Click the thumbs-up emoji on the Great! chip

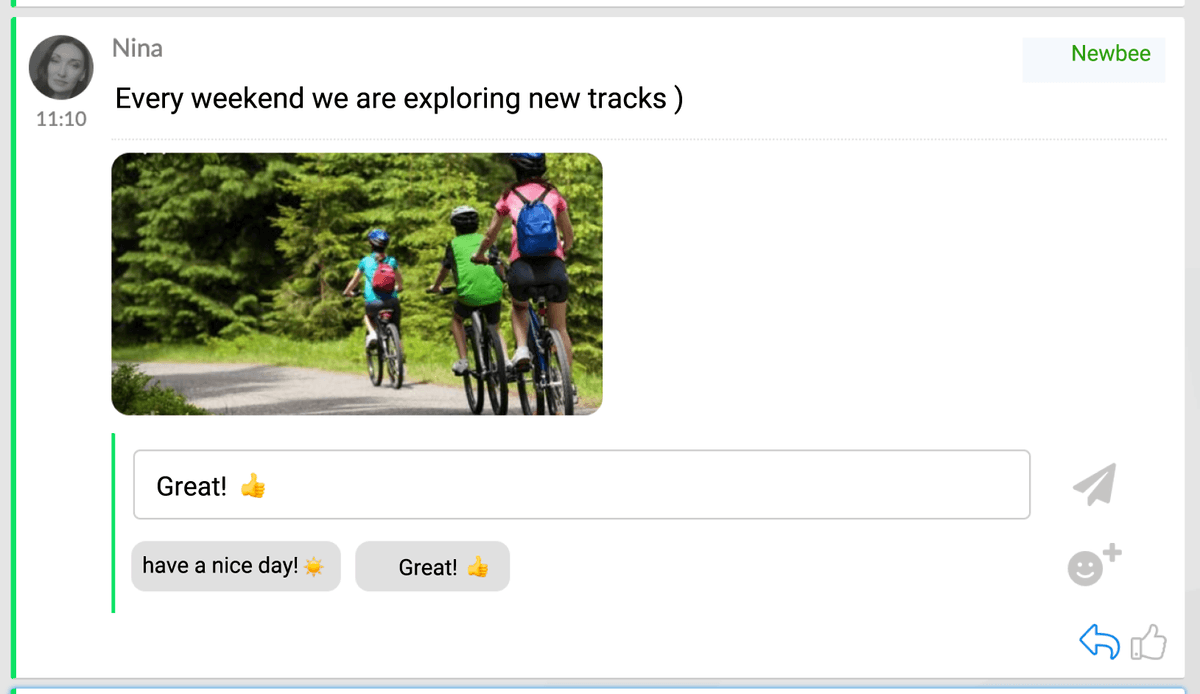tap(477, 567)
